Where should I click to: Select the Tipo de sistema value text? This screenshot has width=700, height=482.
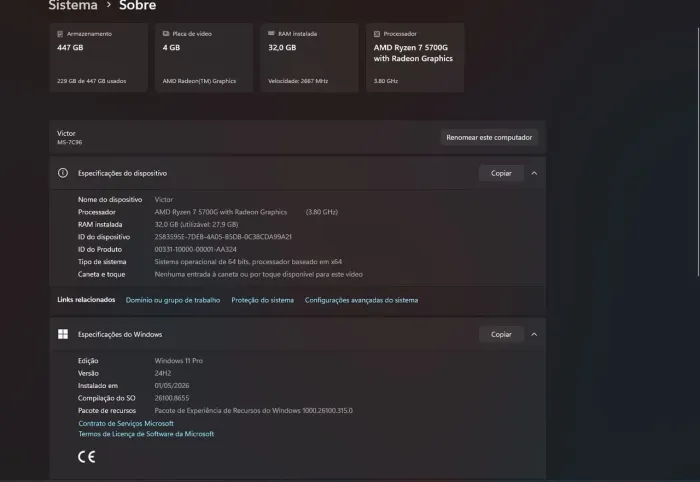click(248, 262)
